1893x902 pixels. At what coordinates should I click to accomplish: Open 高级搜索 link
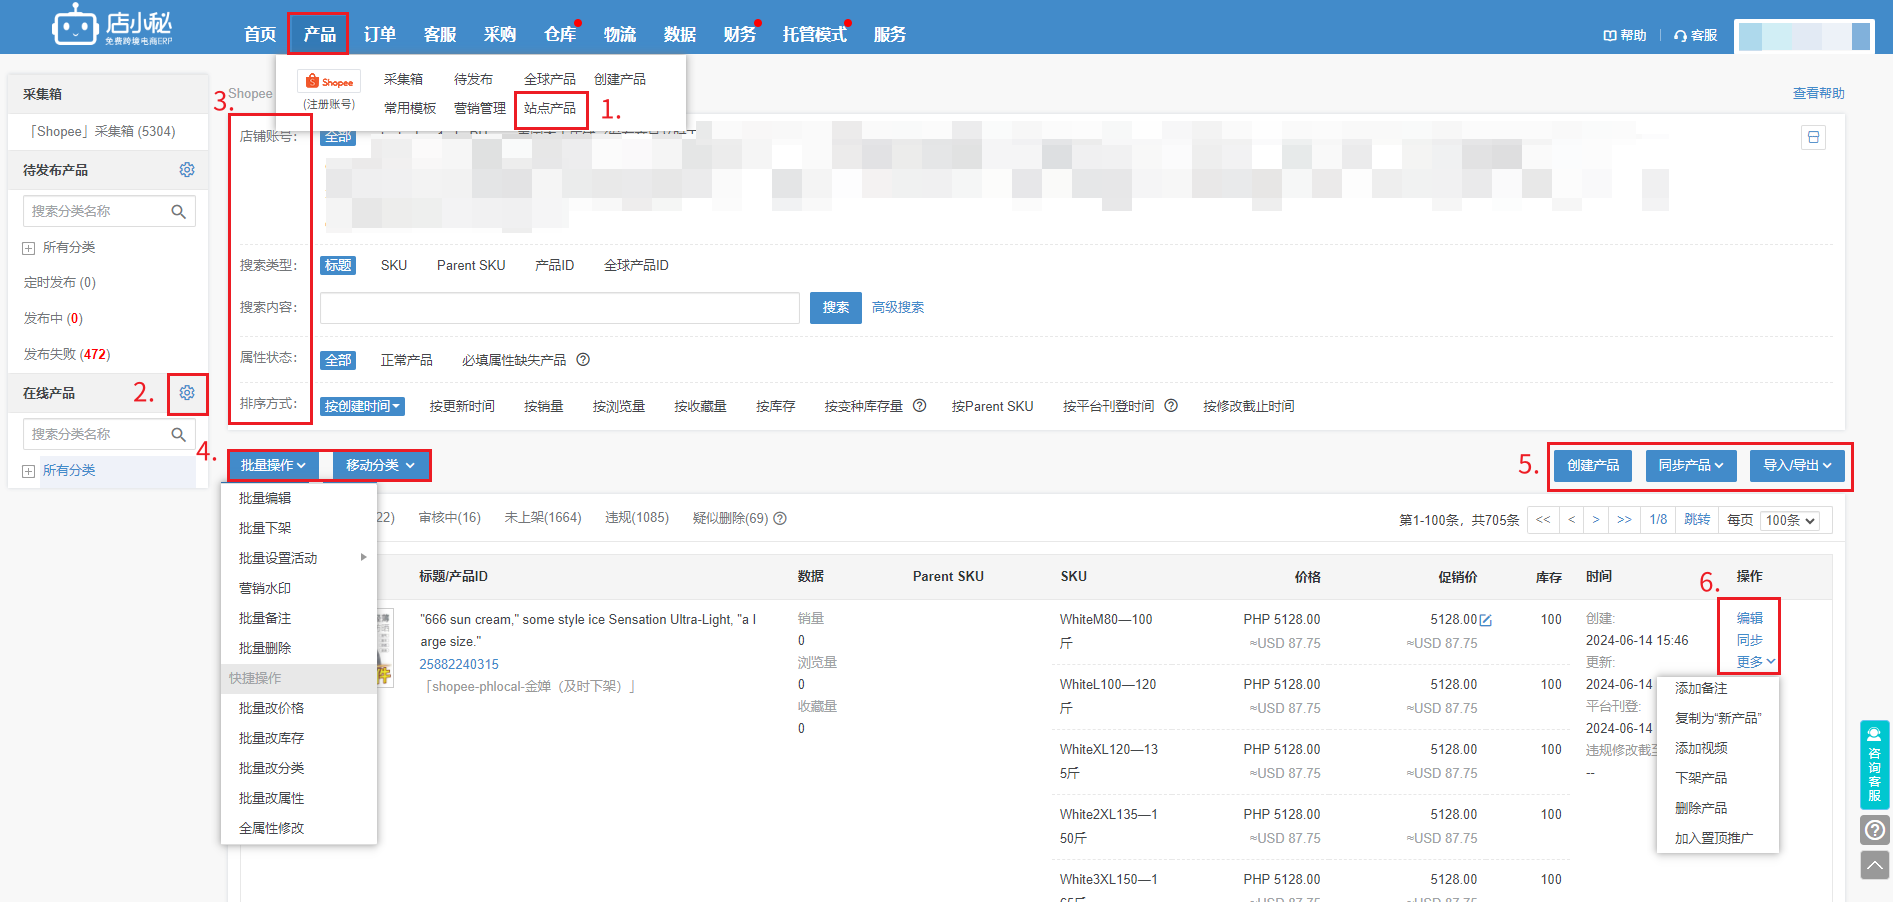[x=898, y=307]
